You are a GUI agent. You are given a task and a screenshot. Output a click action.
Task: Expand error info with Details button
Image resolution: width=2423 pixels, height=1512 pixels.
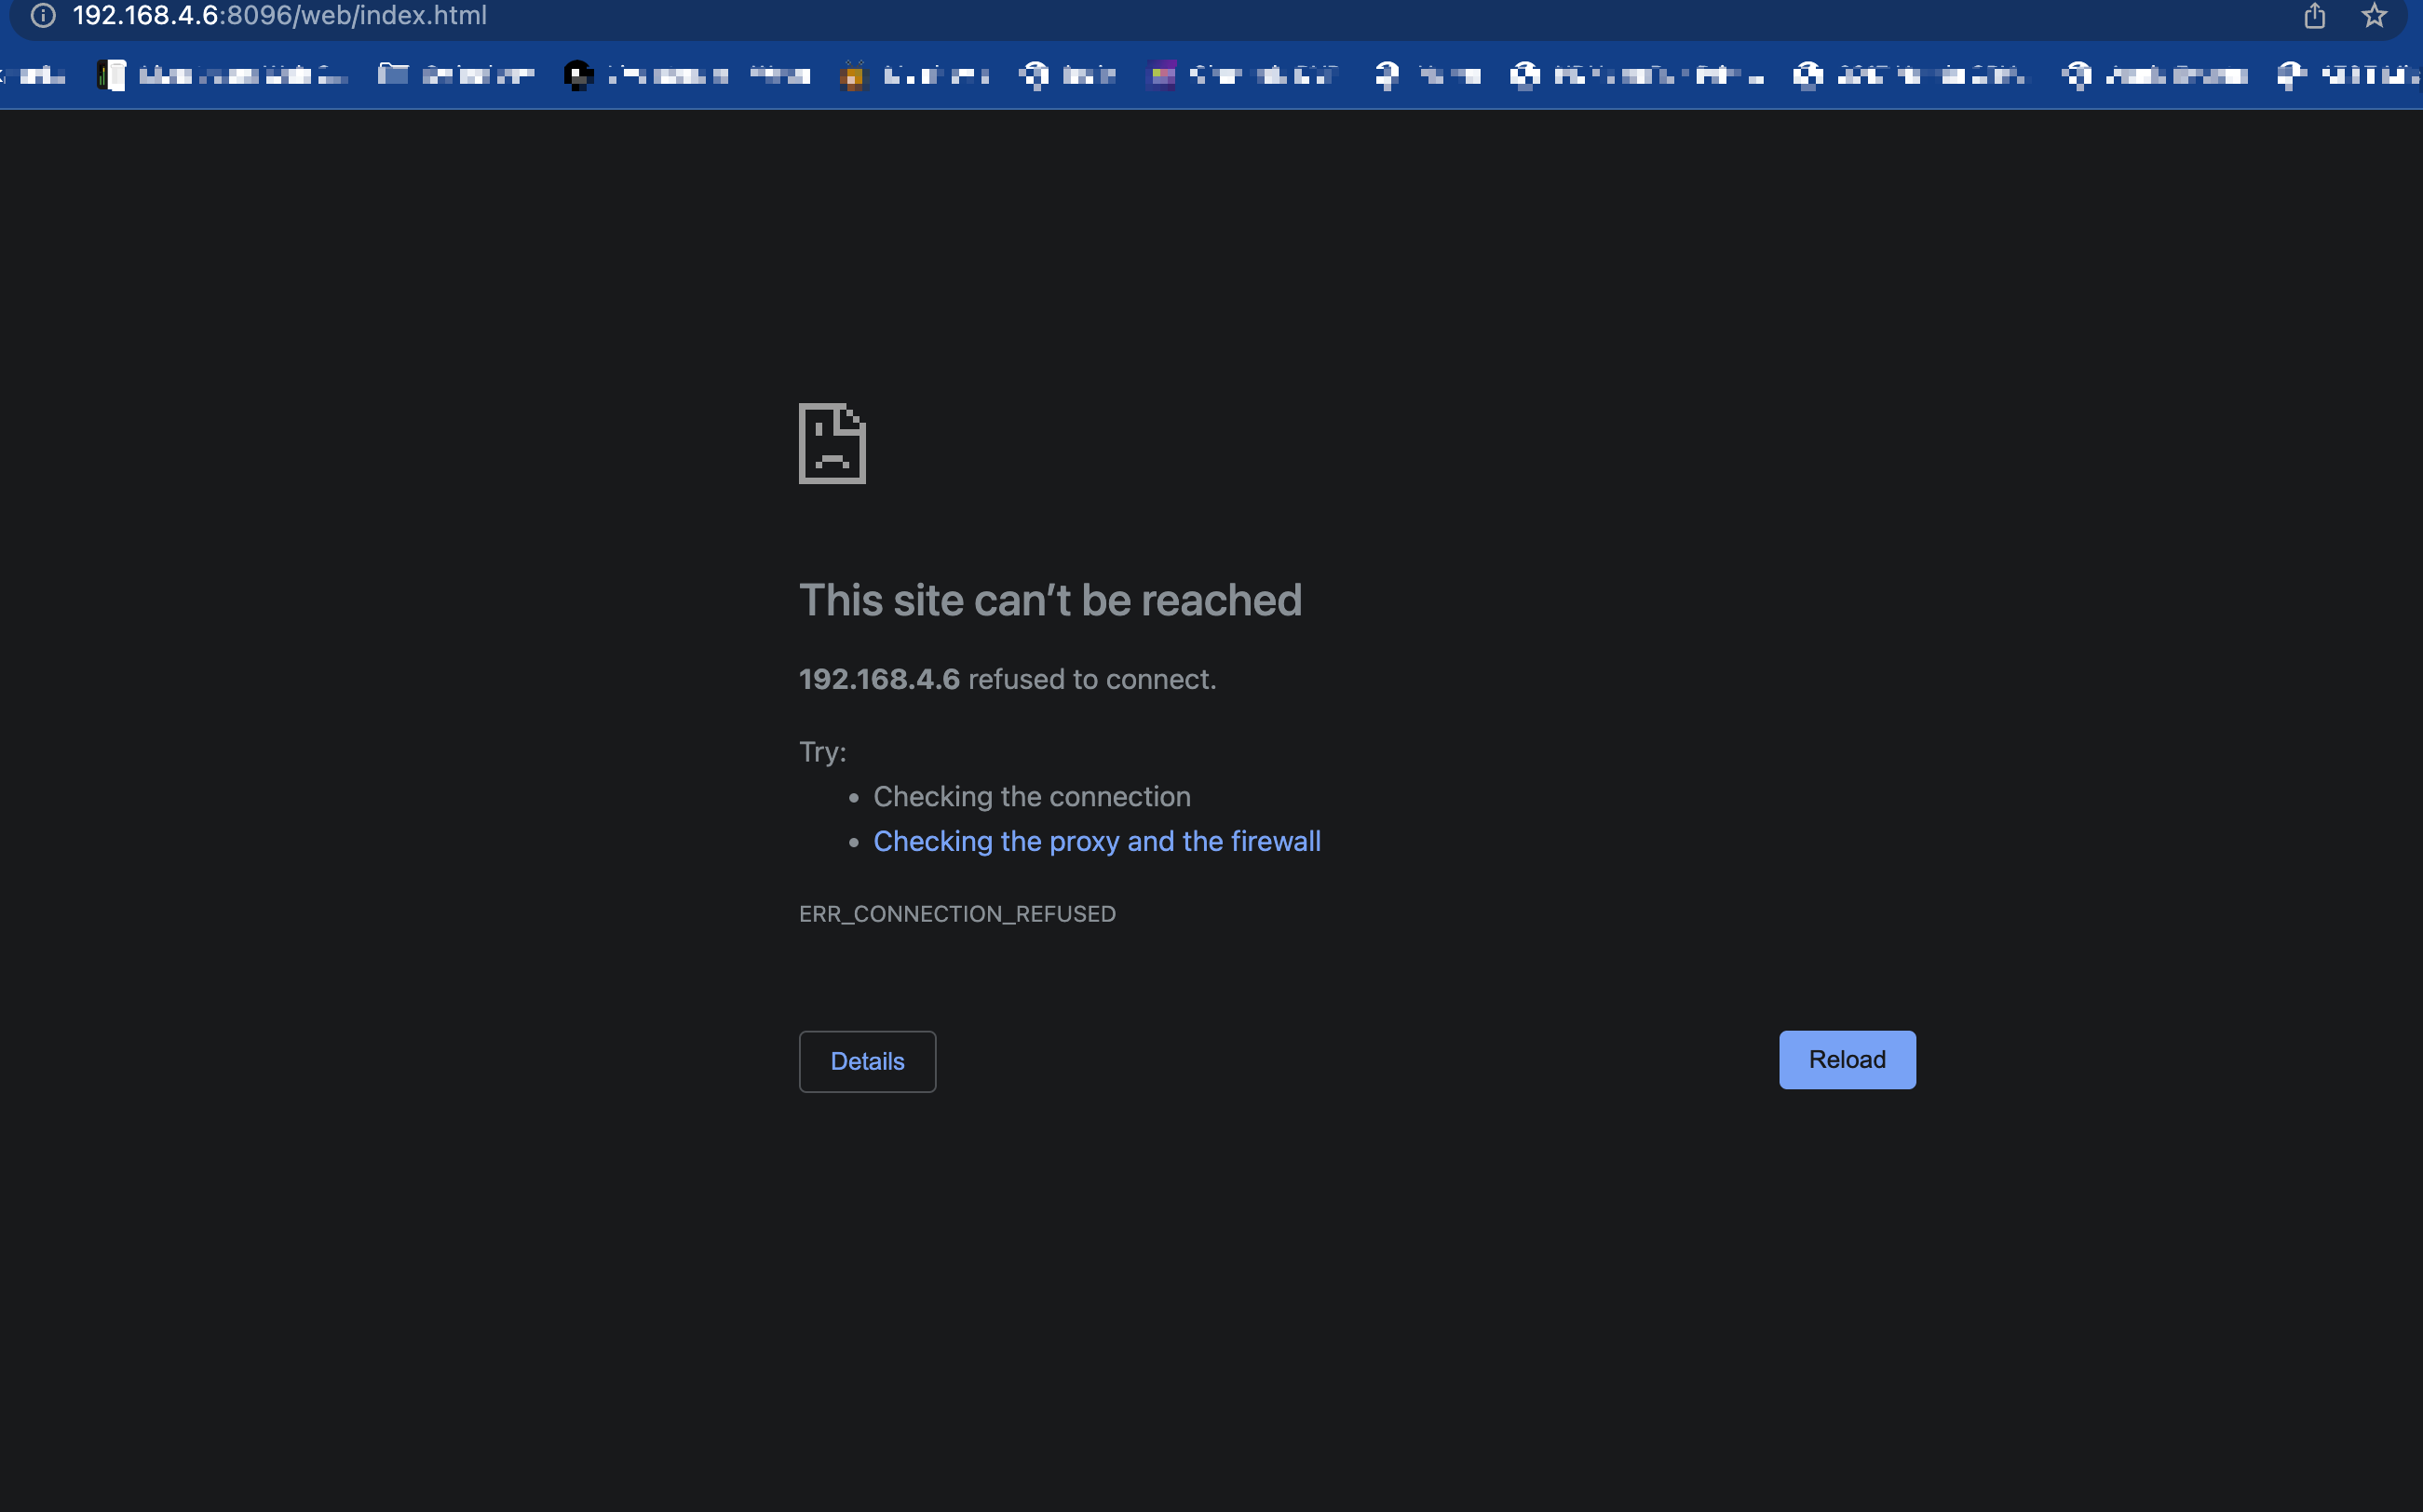click(x=867, y=1061)
